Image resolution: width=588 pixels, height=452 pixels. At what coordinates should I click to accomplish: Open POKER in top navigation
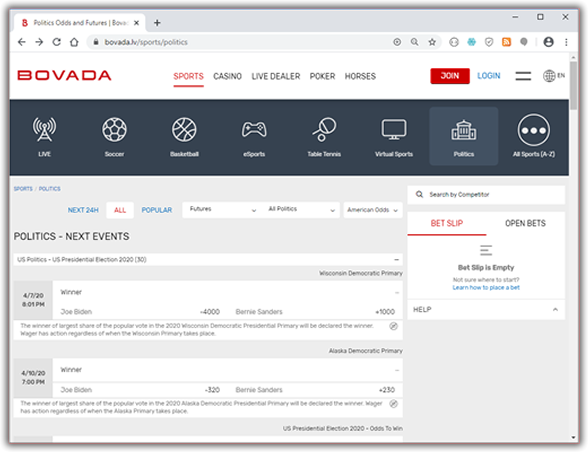(x=322, y=77)
